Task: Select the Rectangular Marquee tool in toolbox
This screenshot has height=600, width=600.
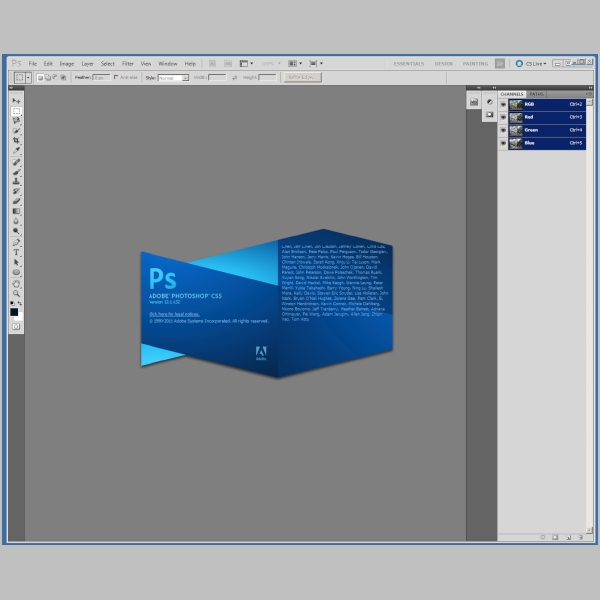Action: click(16, 111)
